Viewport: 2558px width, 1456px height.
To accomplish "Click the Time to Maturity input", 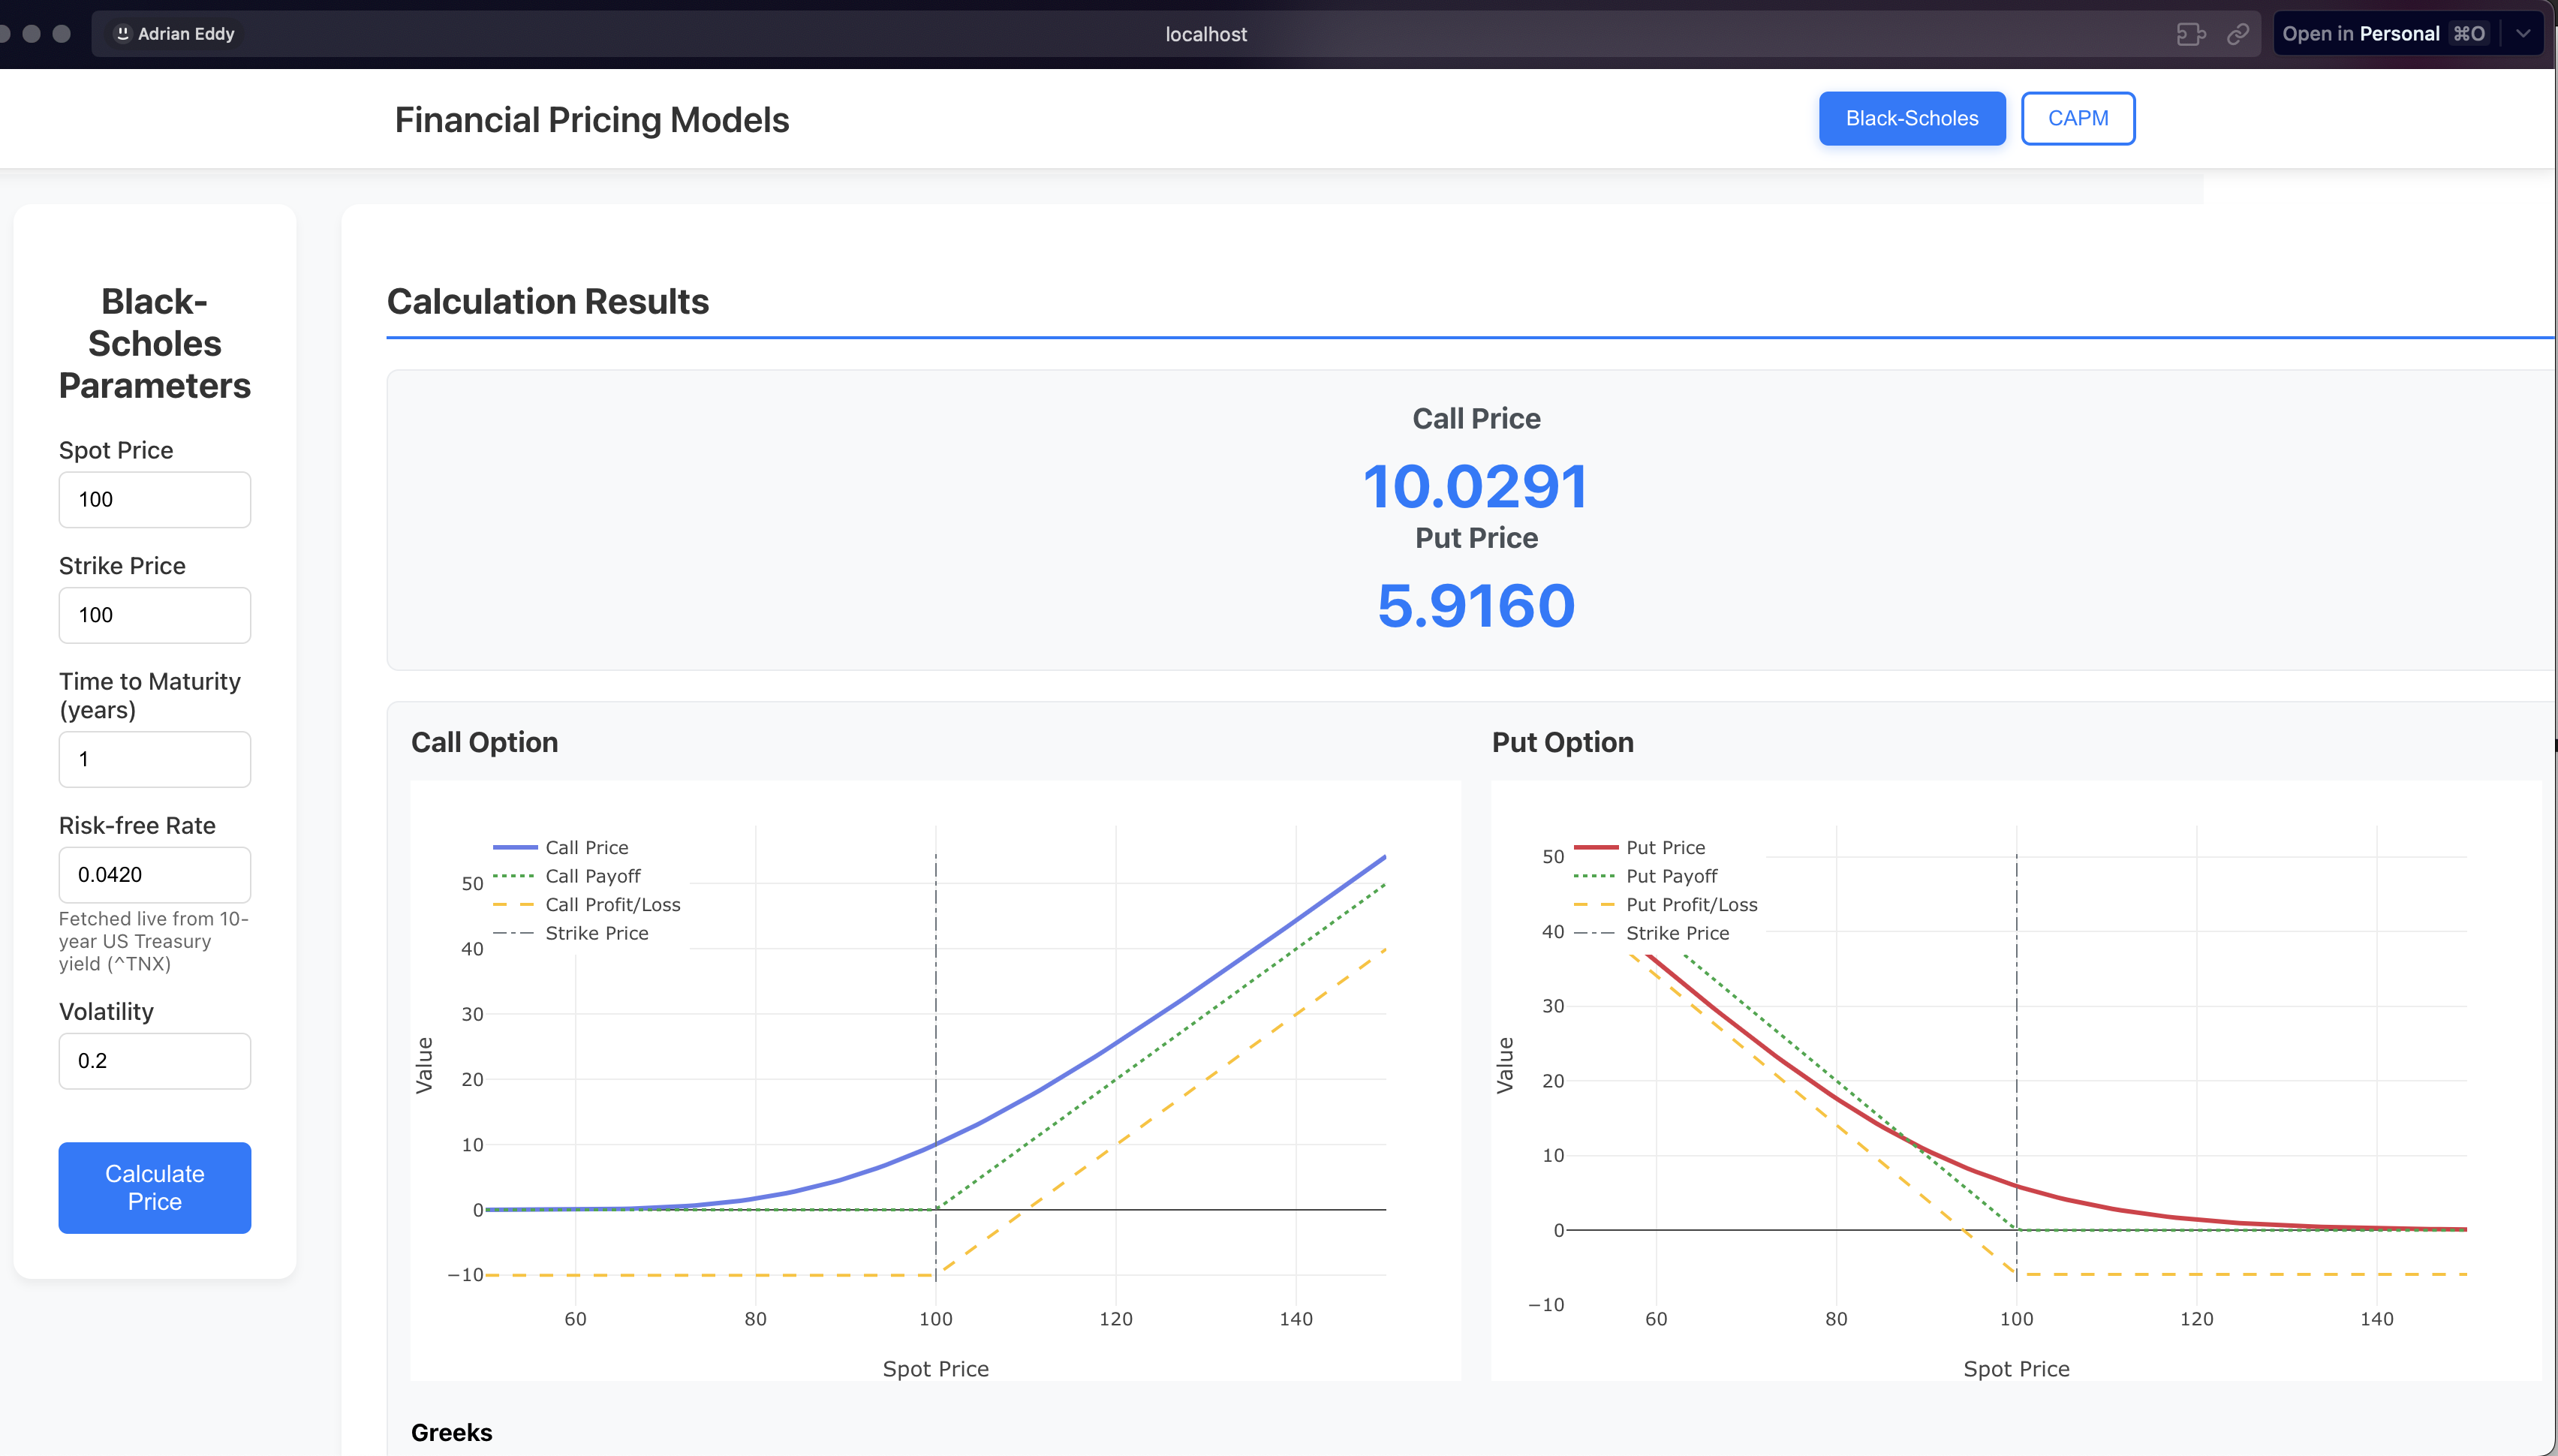I will (154, 759).
